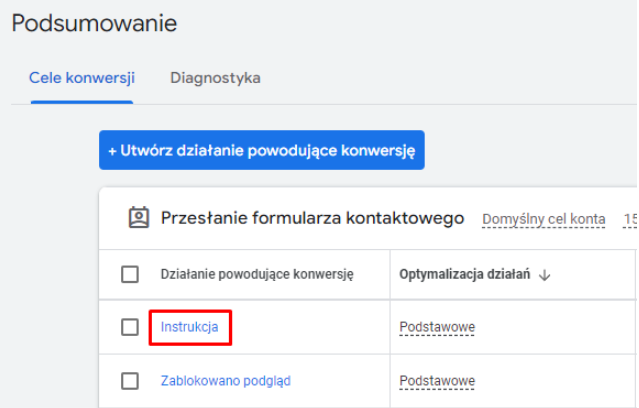Screen dimensions: 639x408
Task: Check the box for the Instrukcja row
Action: point(130,327)
